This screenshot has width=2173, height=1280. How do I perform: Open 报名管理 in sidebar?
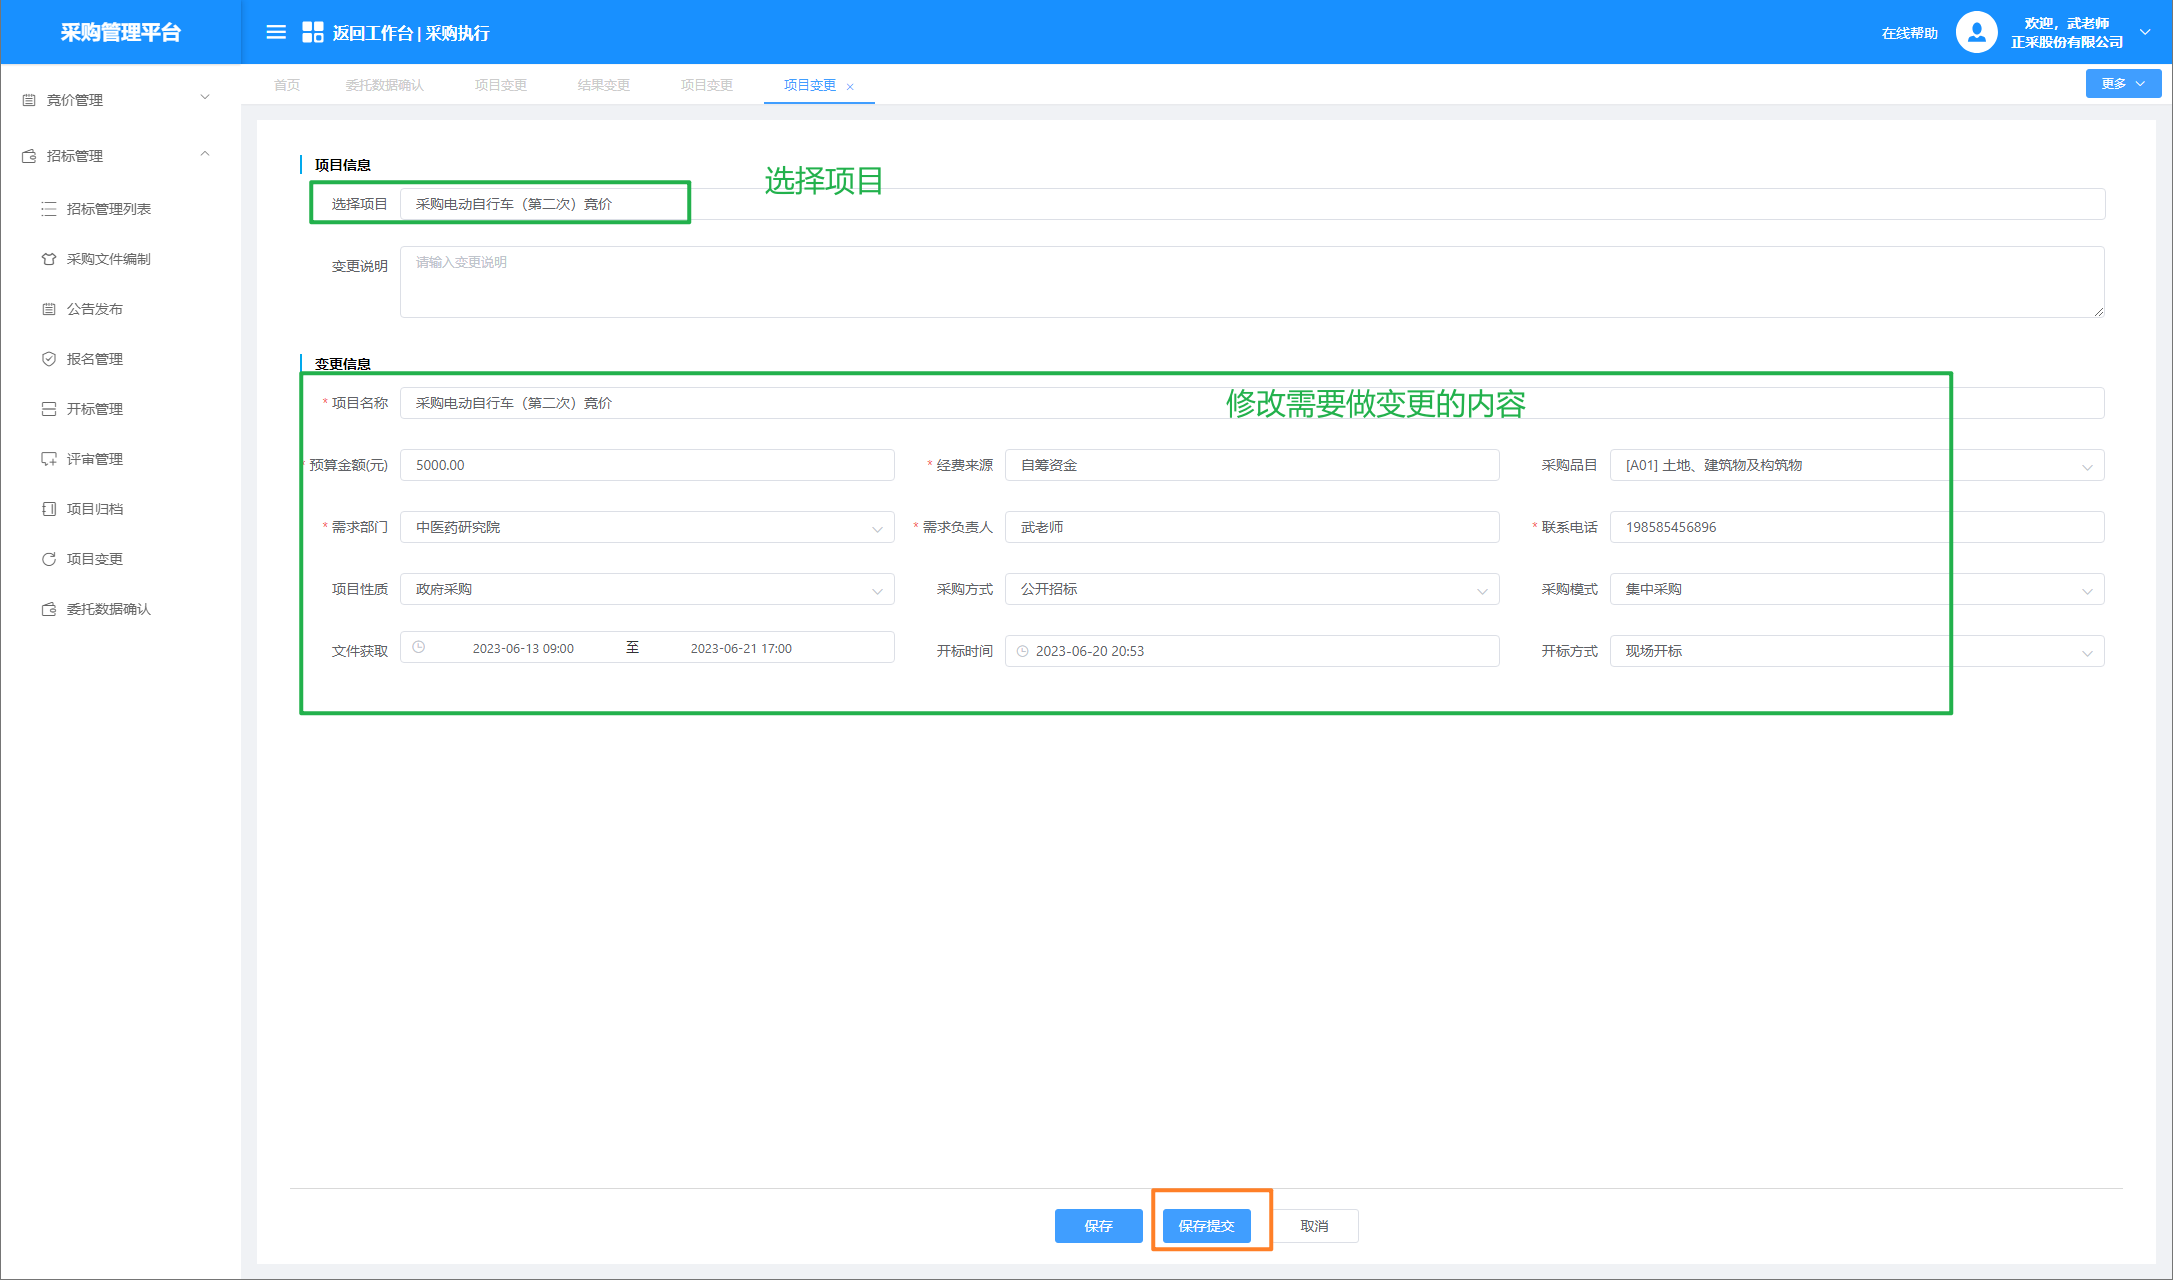(95, 359)
